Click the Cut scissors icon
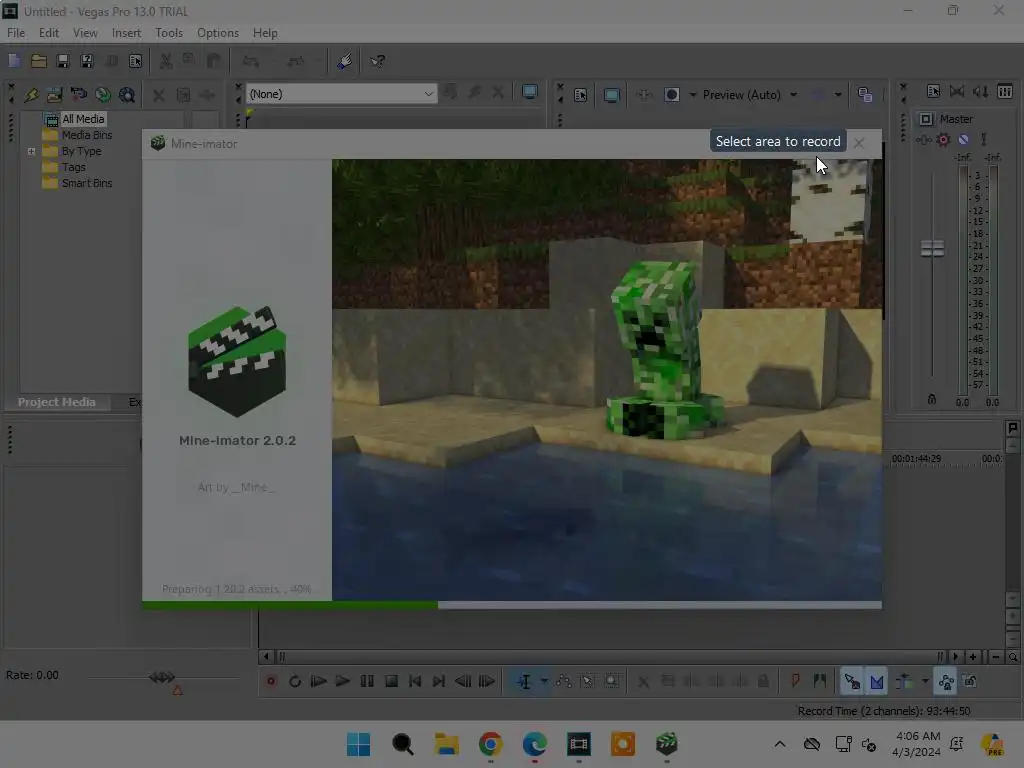Screen dimensions: 1024x768 pos(166,61)
